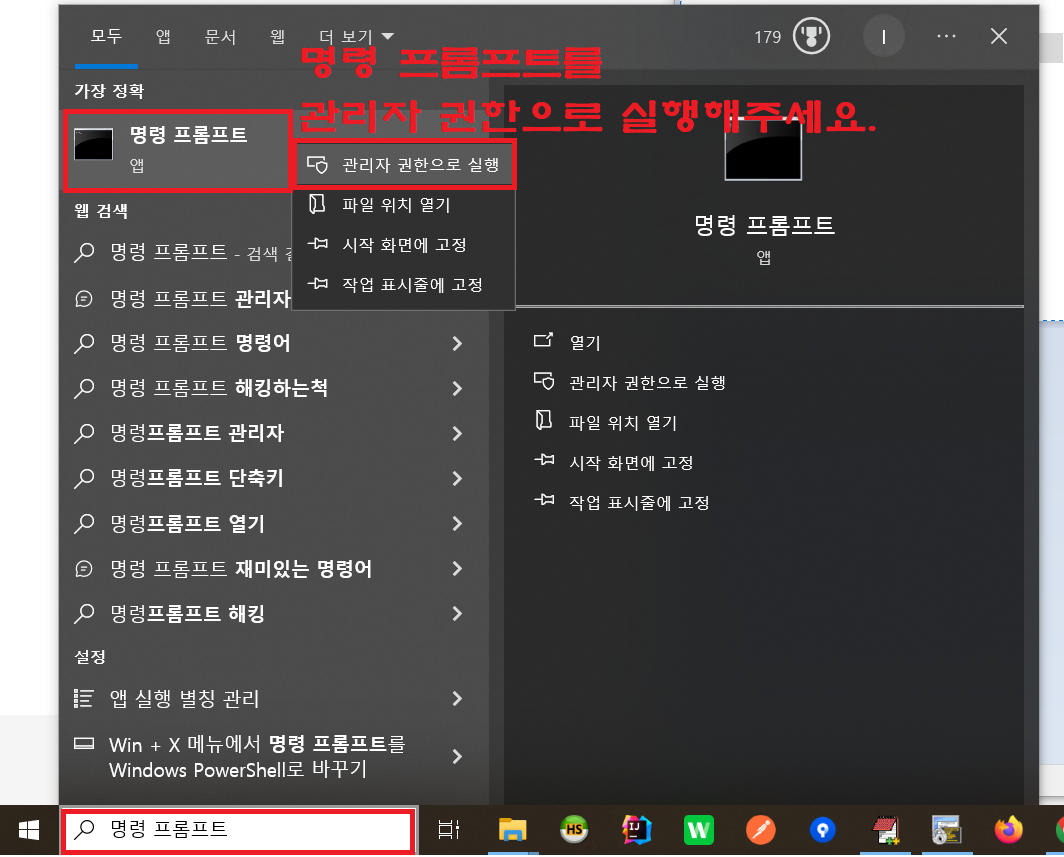The image size is (1064, 857).
Task: Choose 관리자 권한으로 실행 in context menu
Action: click(405, 165)
